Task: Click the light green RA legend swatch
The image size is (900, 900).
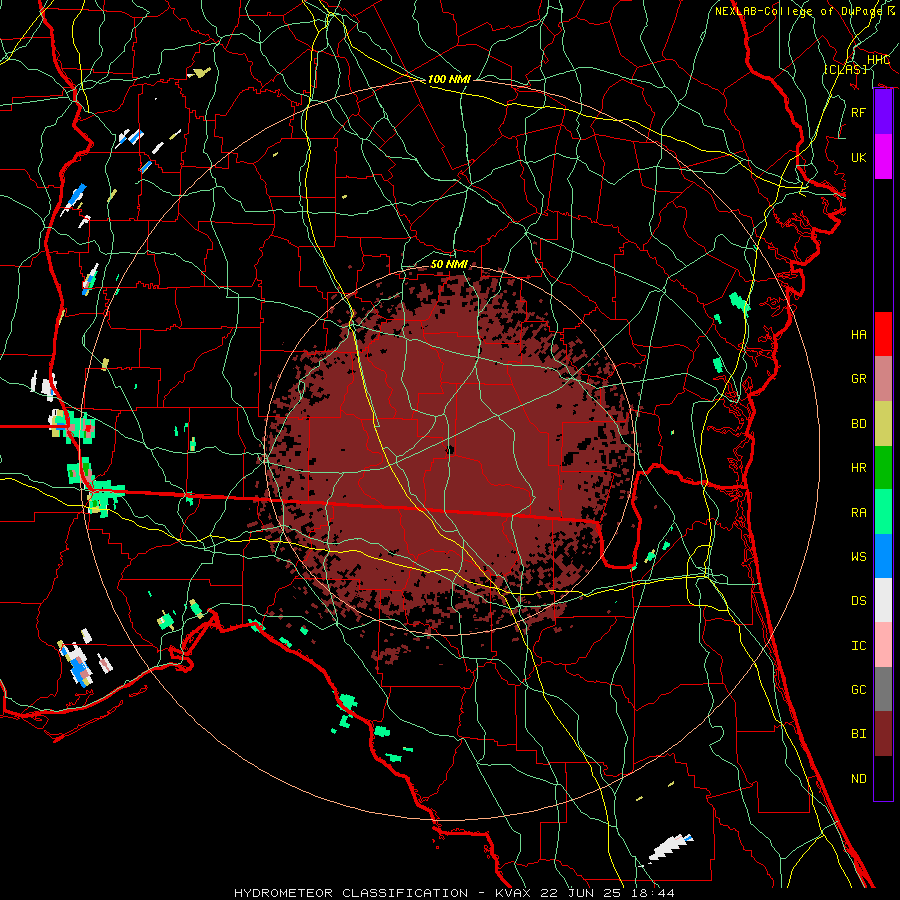Action: (x=883, y=512)
